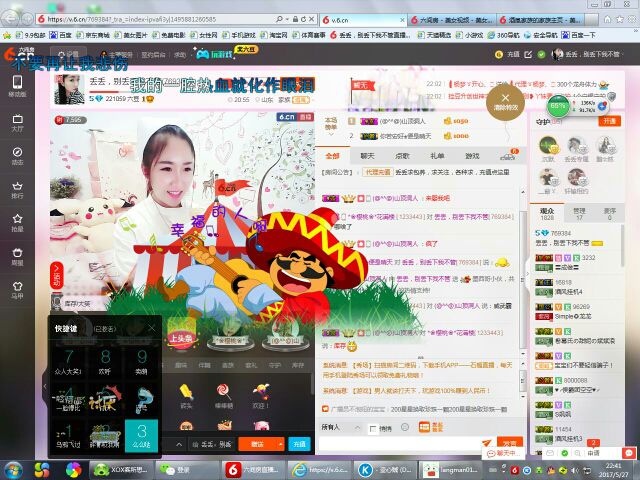Click the edit pencil icon in header
The image size is (640, 480).
(x=528, y=54)
